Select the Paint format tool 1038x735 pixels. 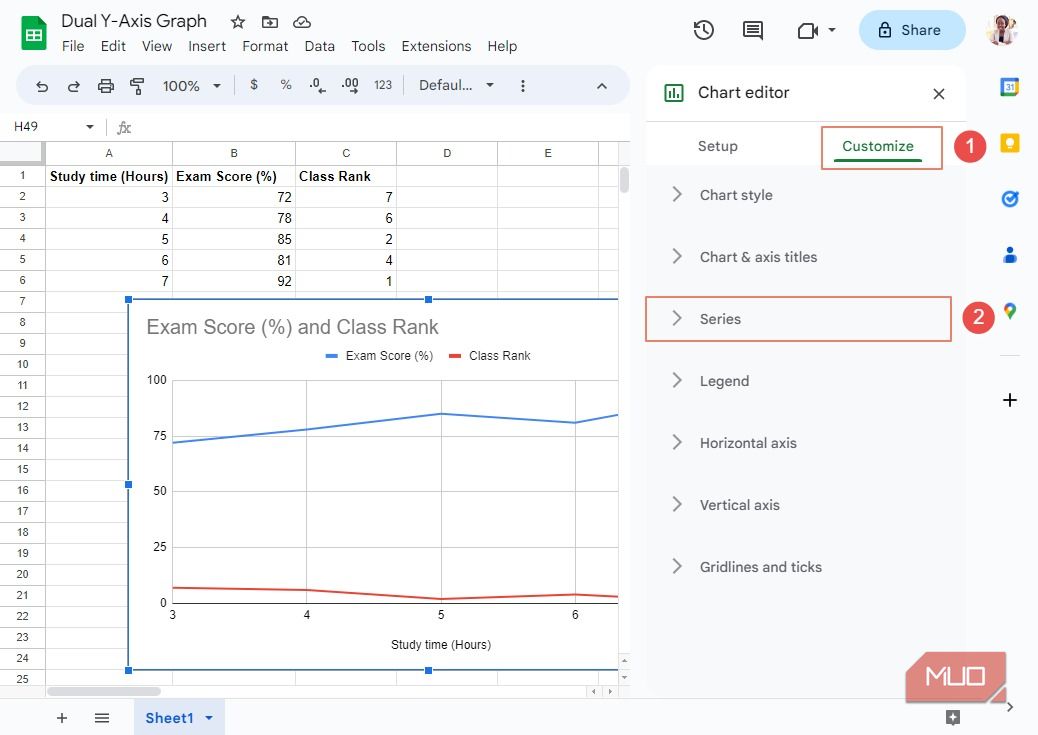137,86
